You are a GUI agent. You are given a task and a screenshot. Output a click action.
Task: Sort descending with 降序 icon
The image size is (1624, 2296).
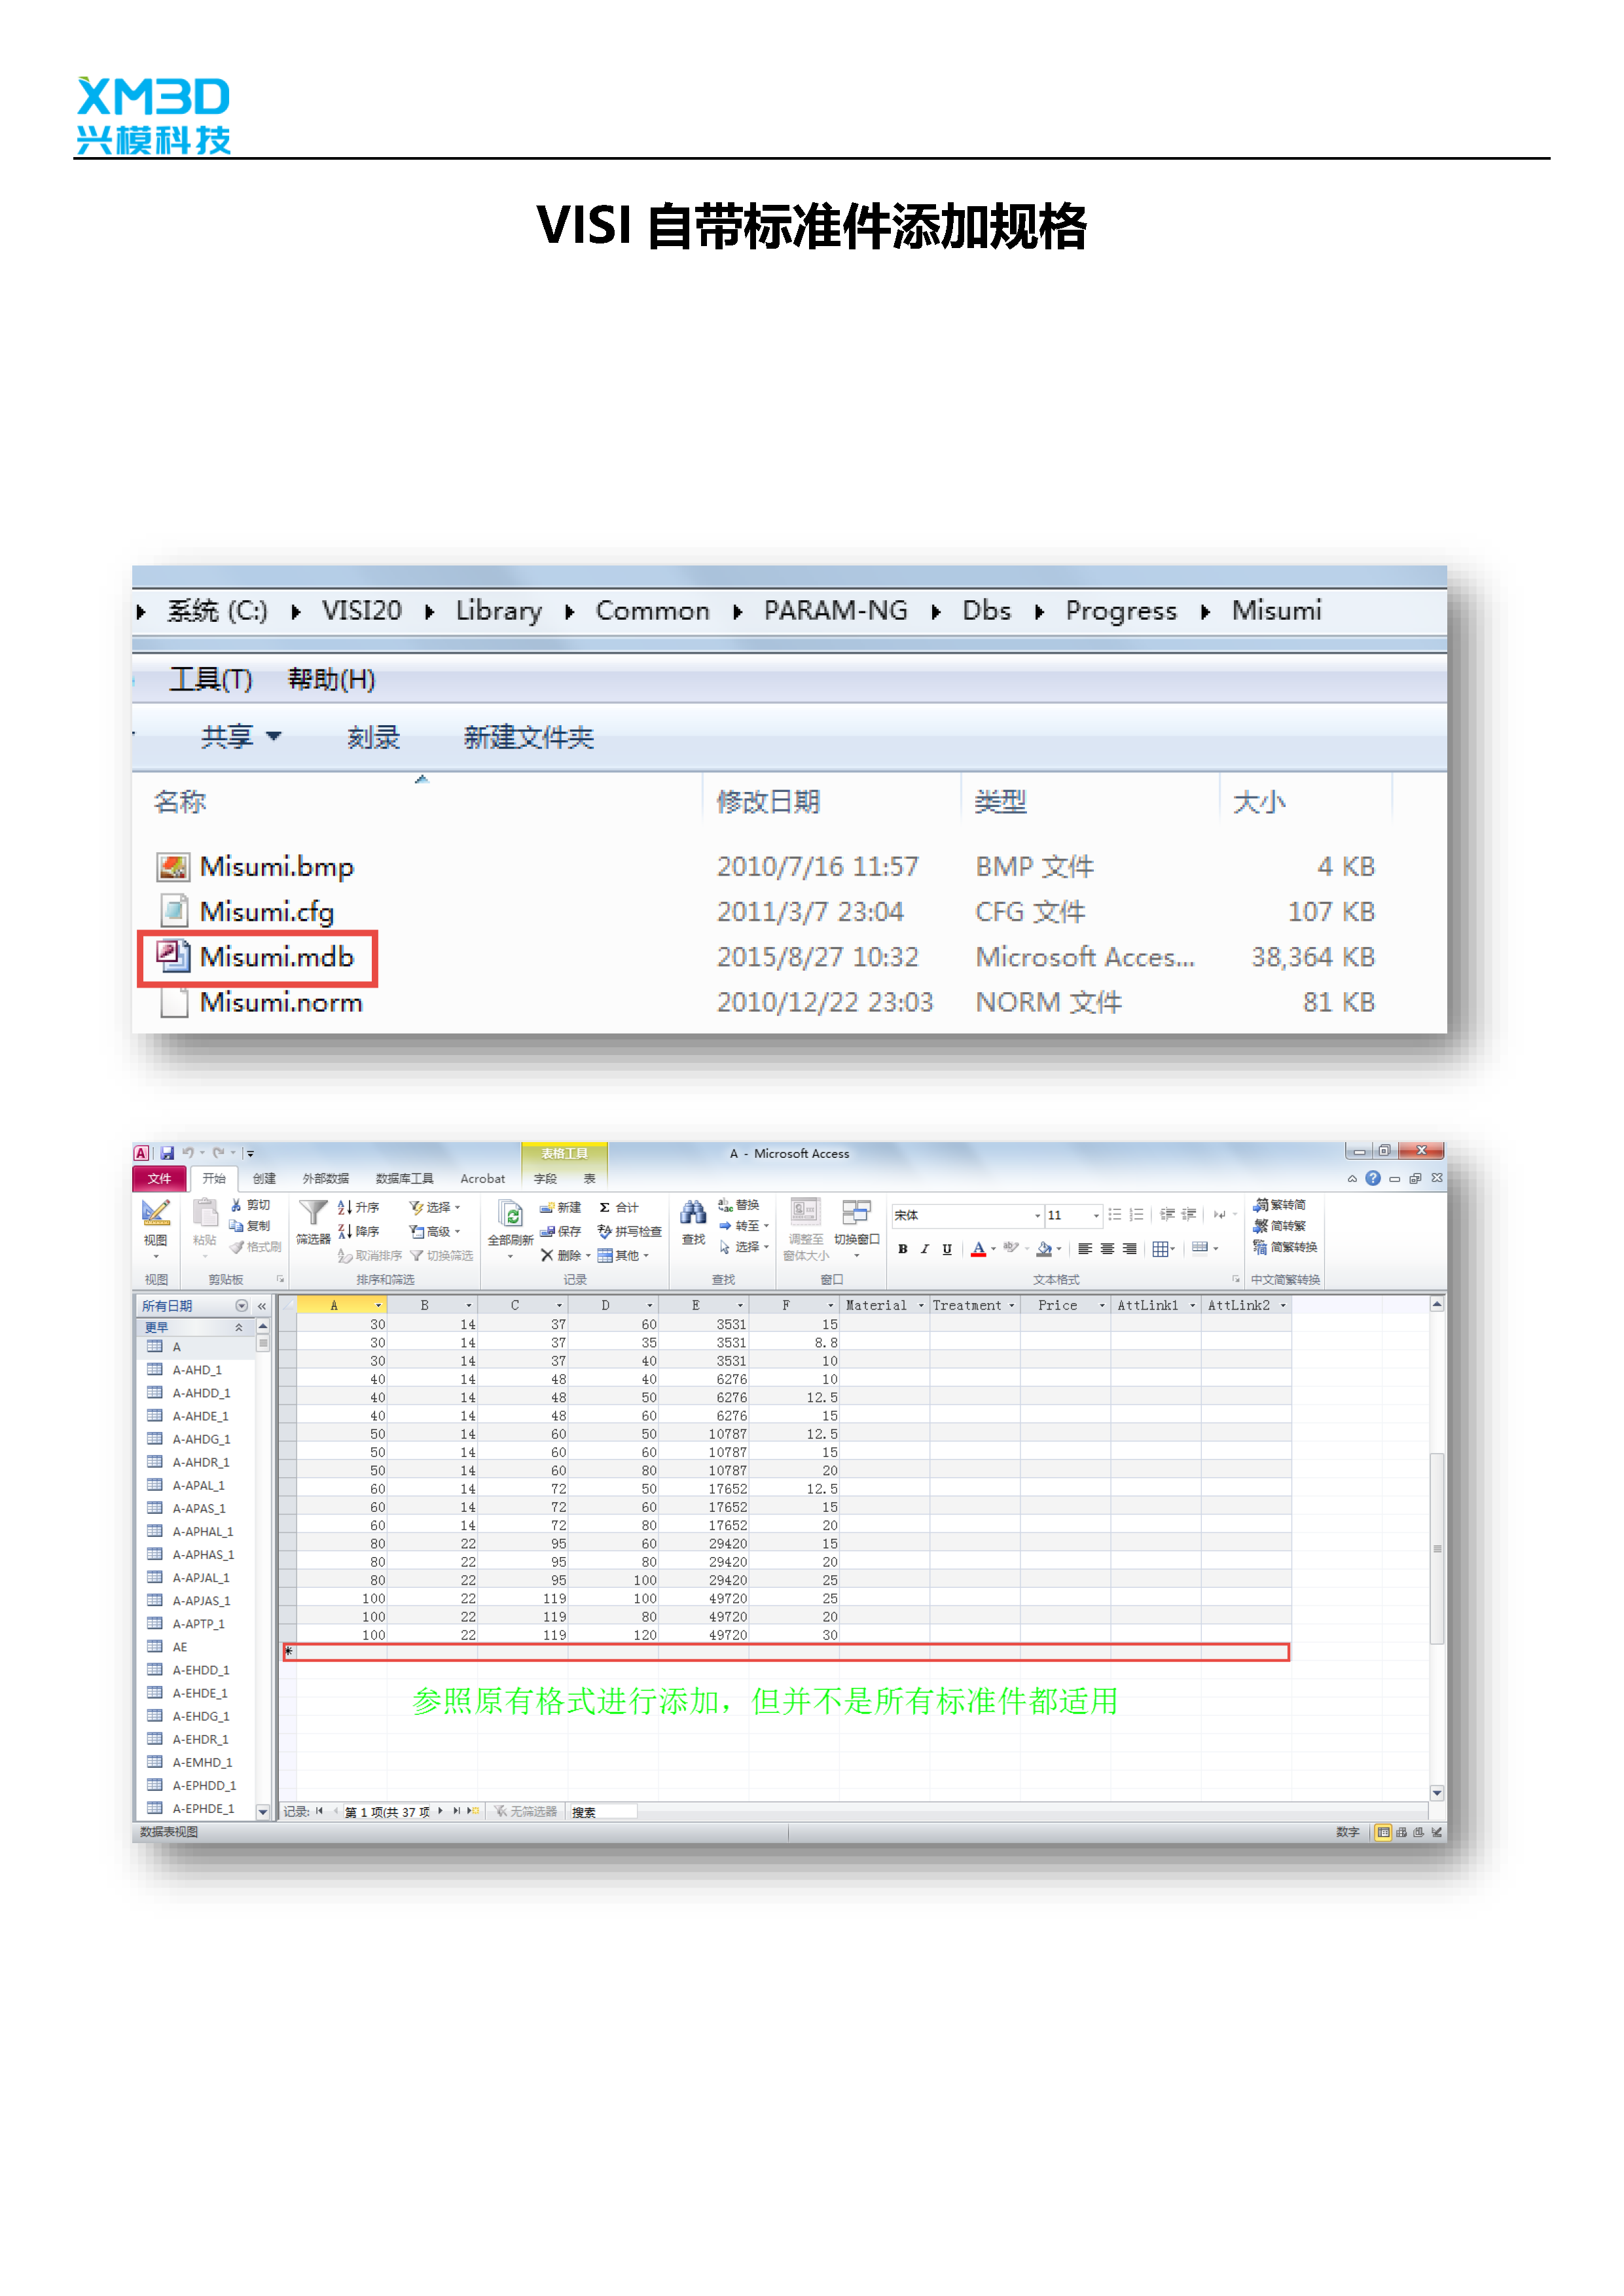click(344, 1231)
